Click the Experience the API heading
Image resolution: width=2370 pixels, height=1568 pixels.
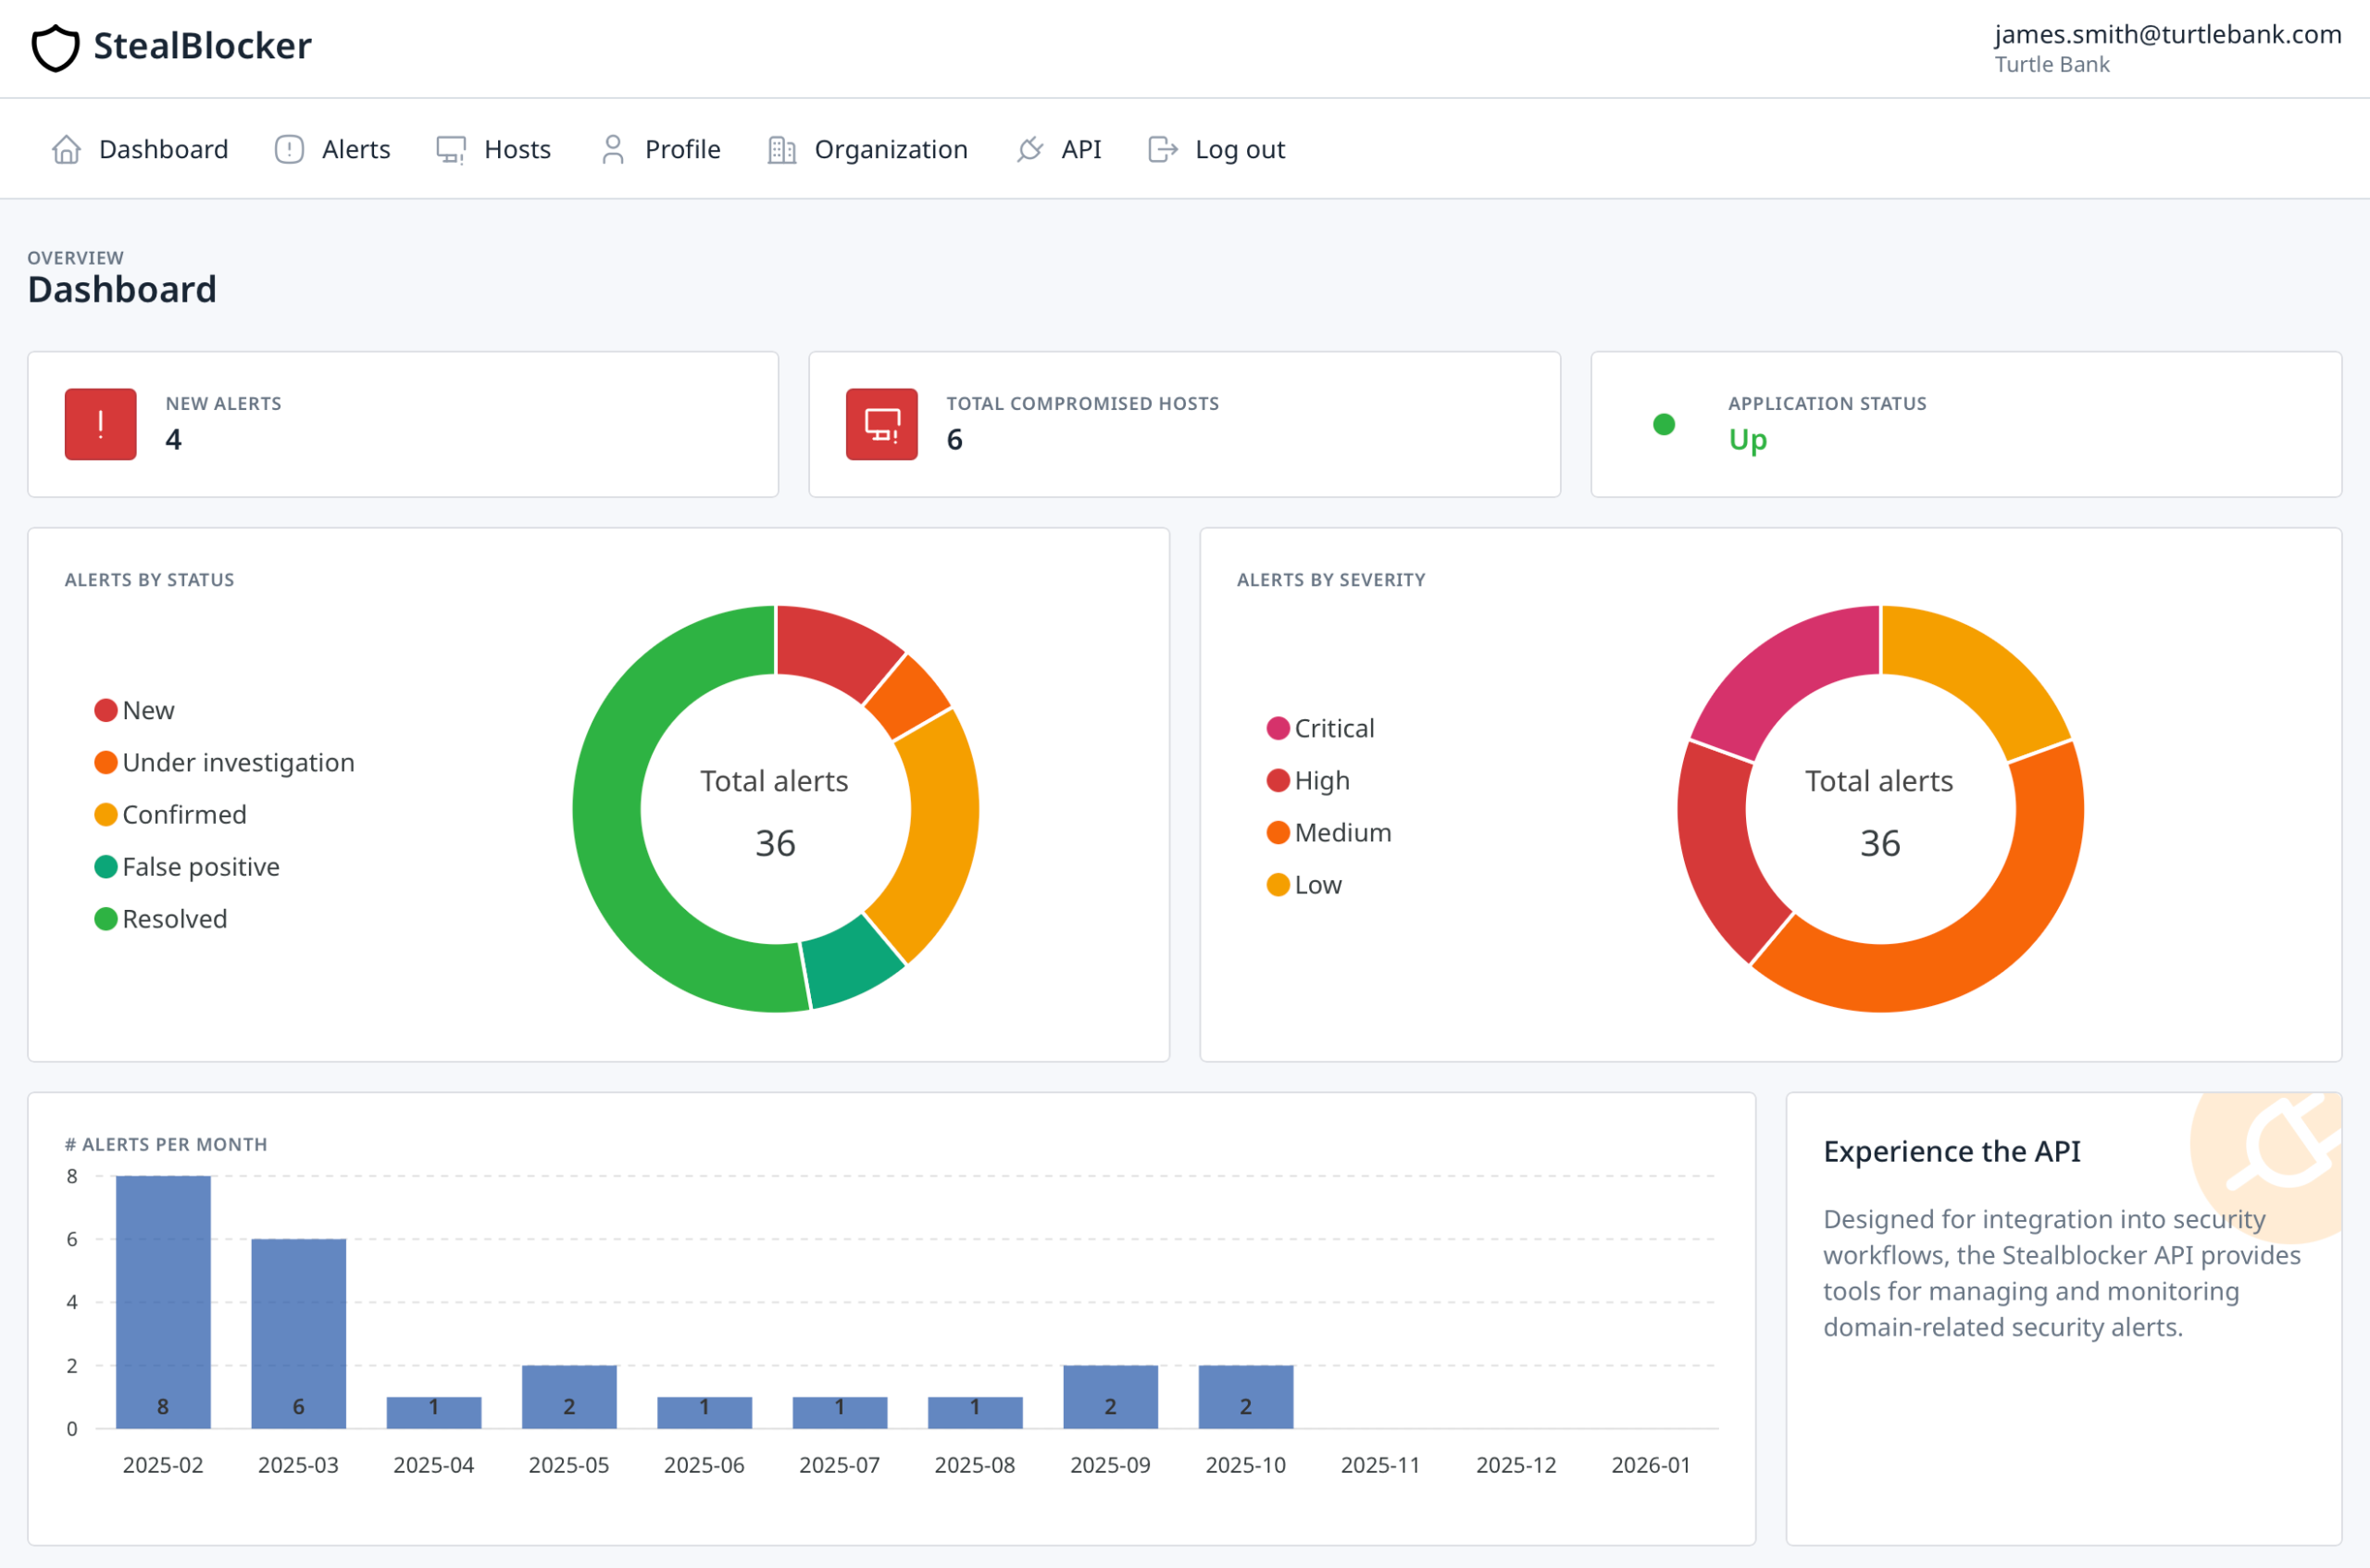point(1951,1151)
